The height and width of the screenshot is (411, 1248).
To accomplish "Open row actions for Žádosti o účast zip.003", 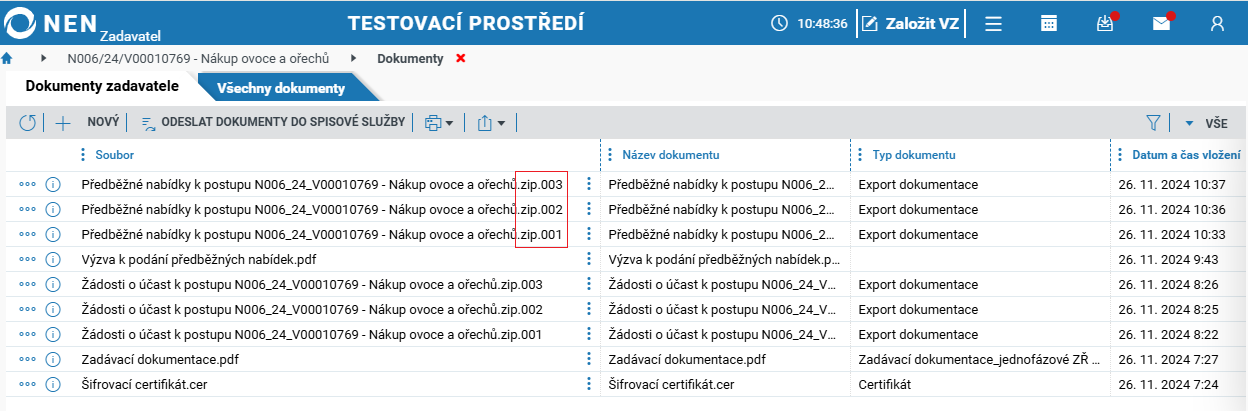I will pyautogui.click(x=28, y=284).
